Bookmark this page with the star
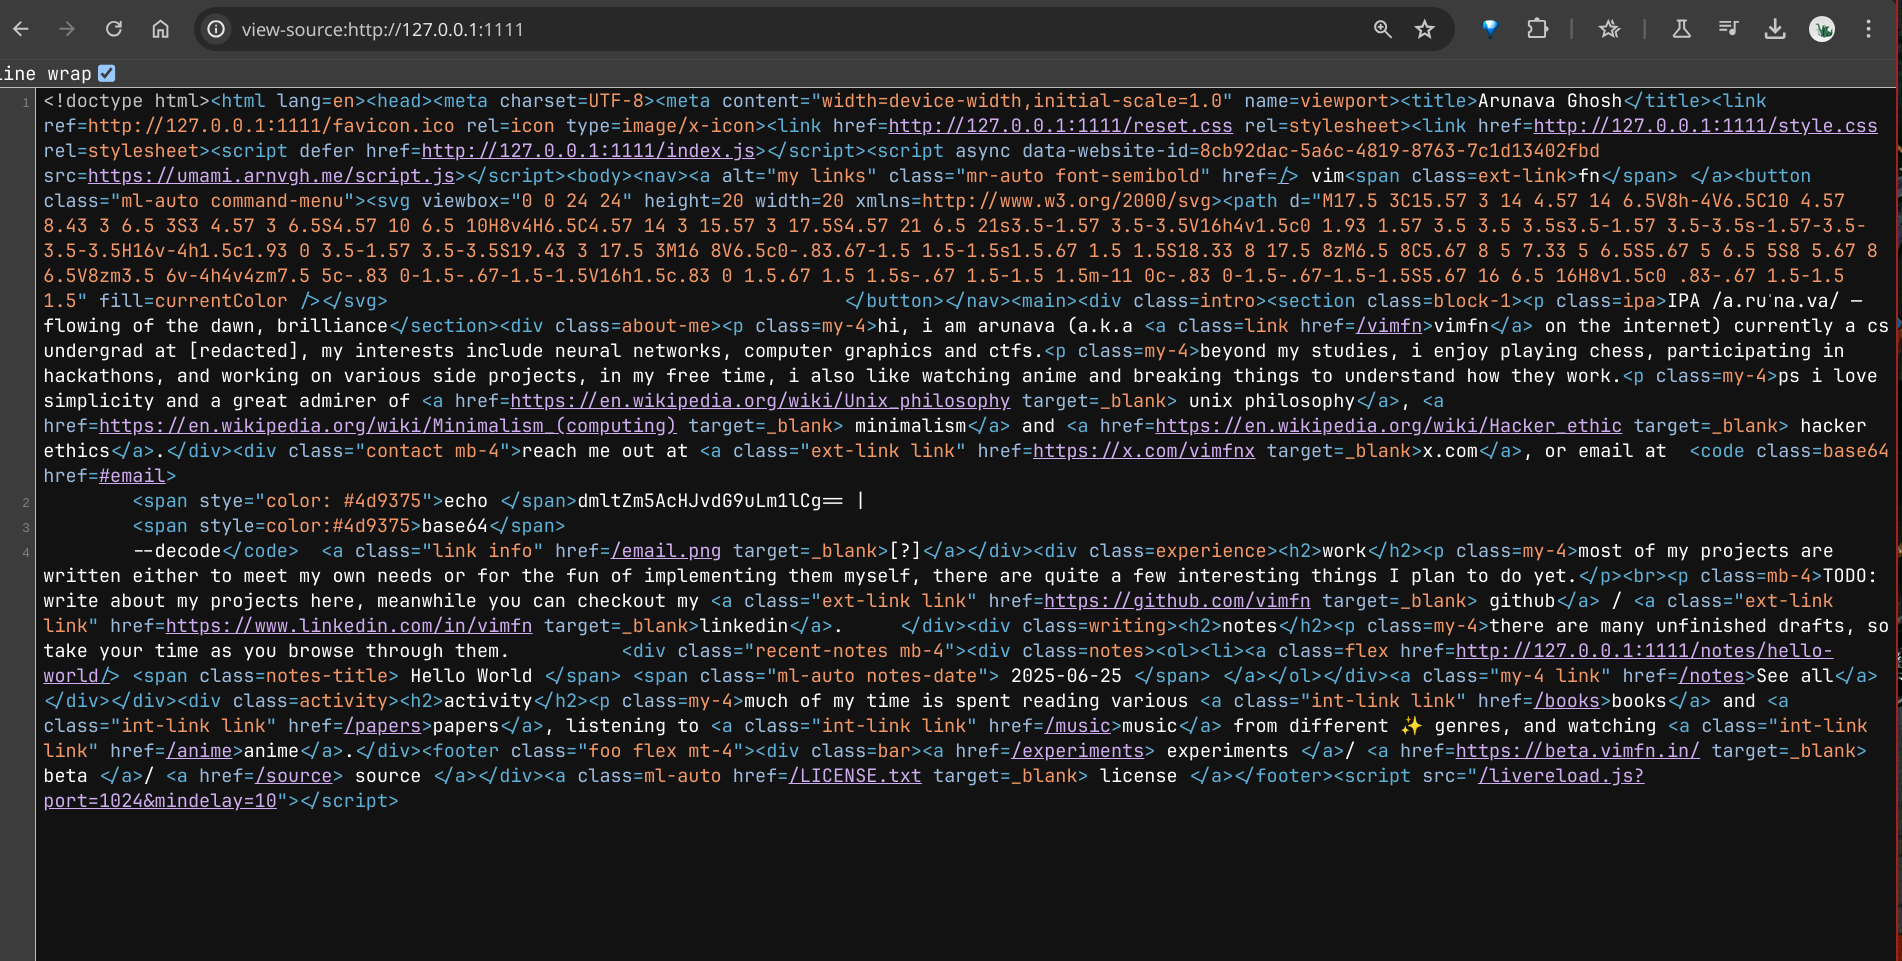 1425,29
